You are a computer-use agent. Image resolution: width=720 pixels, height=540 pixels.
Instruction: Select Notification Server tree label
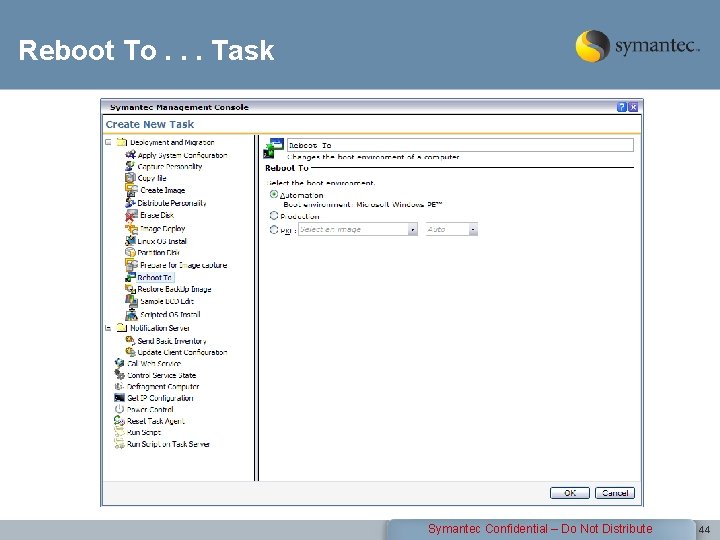(x=160, y=328)
